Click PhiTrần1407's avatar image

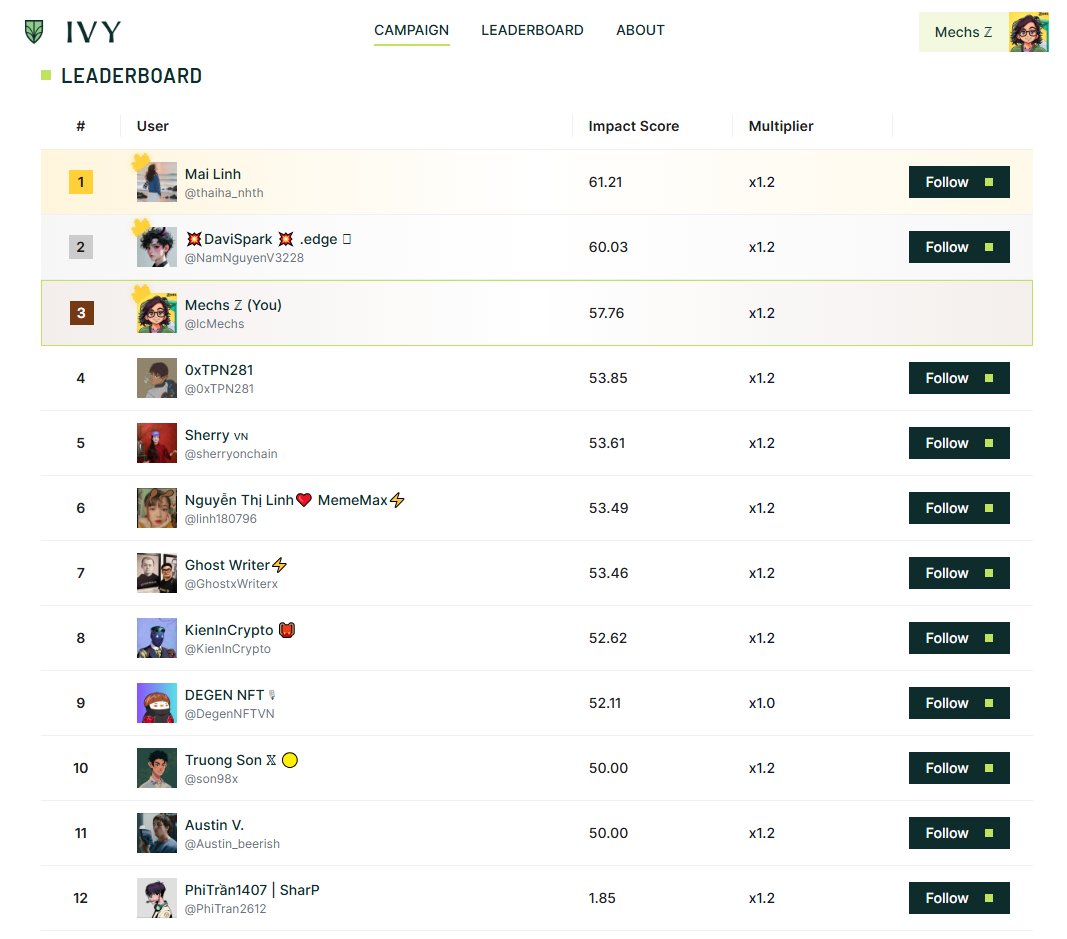pyautogui.click(x=157, y=898)
